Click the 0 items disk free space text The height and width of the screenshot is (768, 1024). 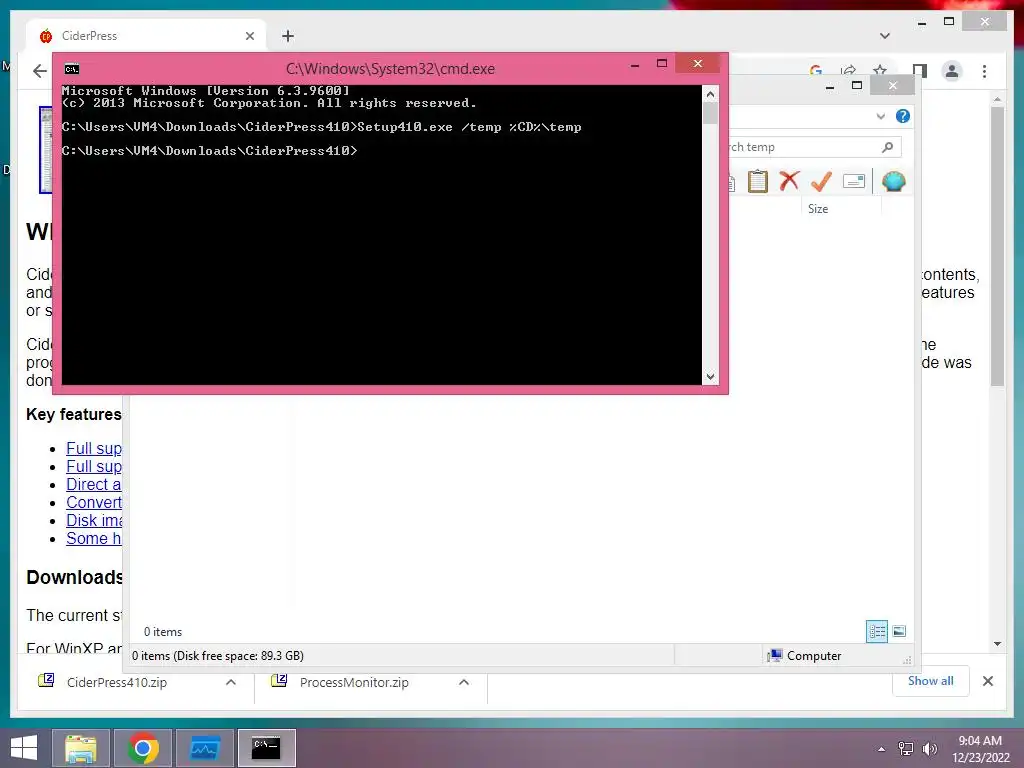click(217, 656)
